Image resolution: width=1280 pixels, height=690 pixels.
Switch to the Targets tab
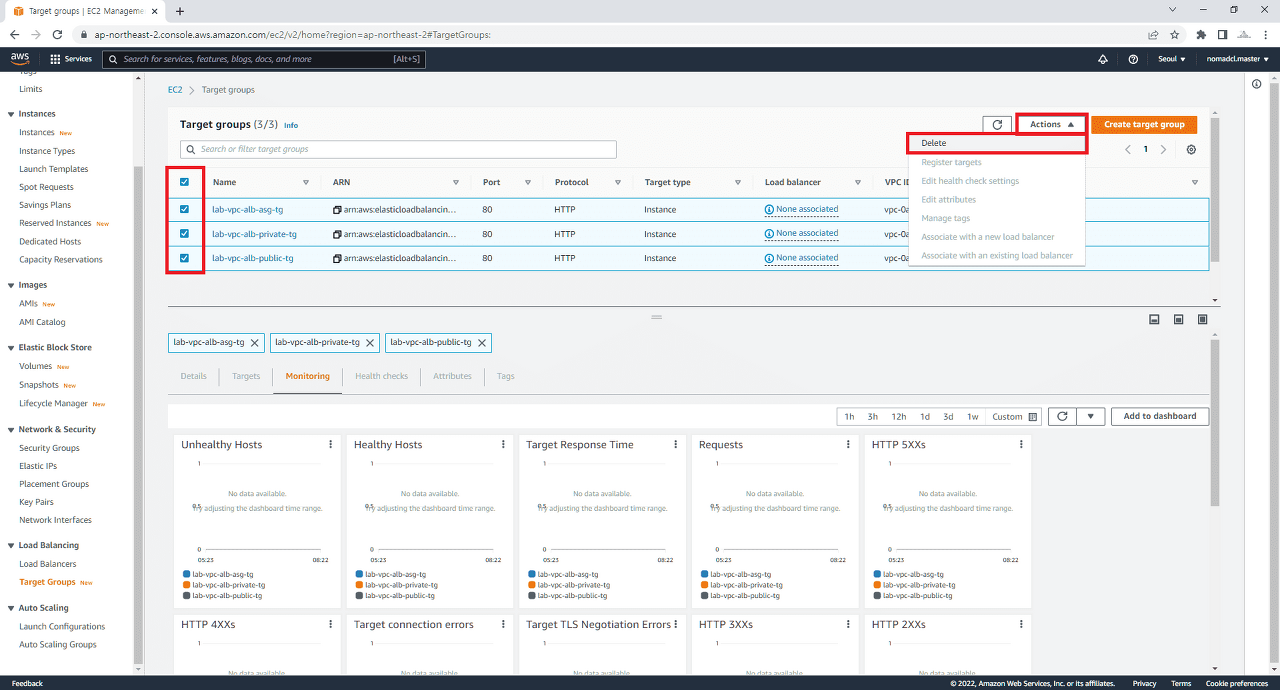pos(246,376)
